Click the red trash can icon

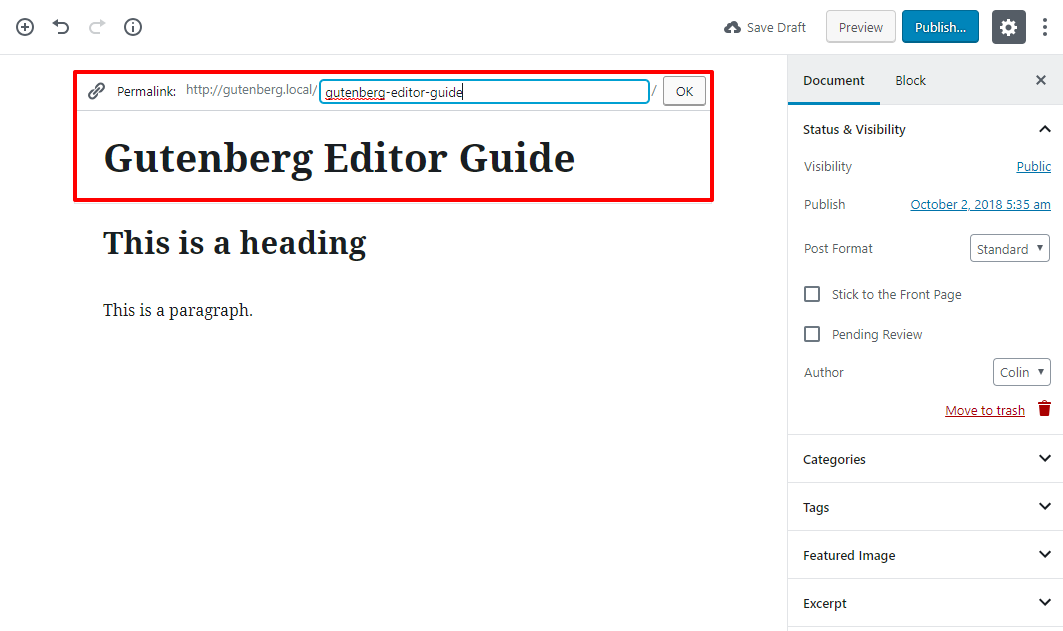(x=1045, y=409)
